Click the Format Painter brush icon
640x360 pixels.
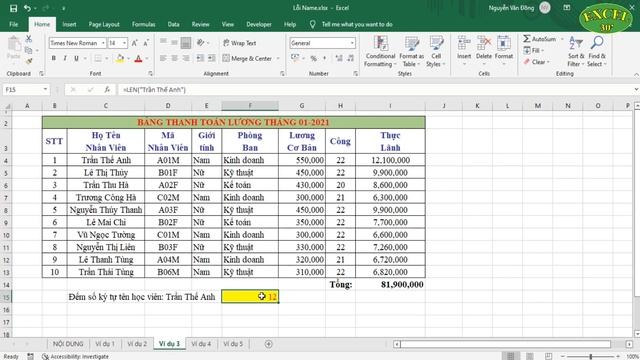point(29,61)
